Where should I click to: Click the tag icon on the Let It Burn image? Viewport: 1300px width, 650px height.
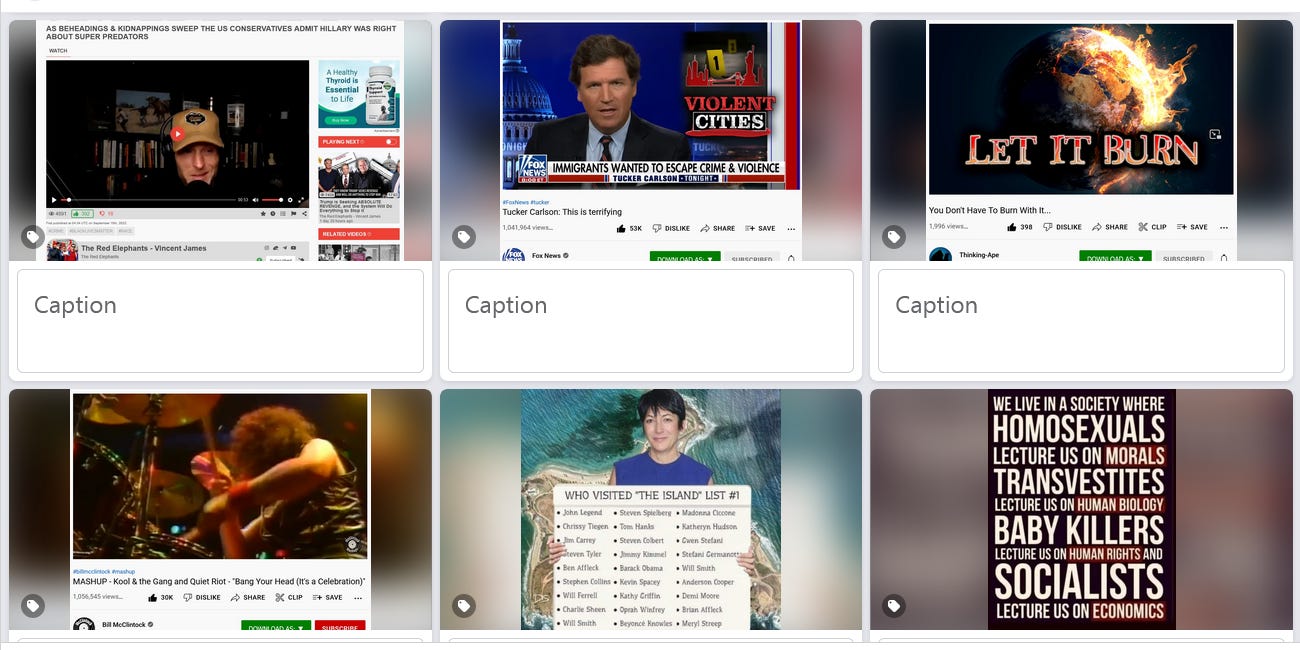[x=894, y=237]
